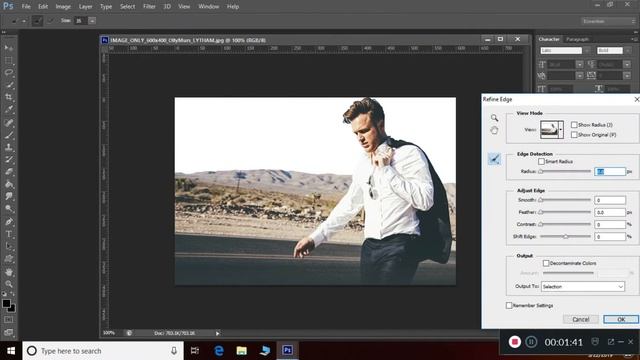Select the Crop tool
The width and height of the screenshot is (640, 360).
(9, 97)
